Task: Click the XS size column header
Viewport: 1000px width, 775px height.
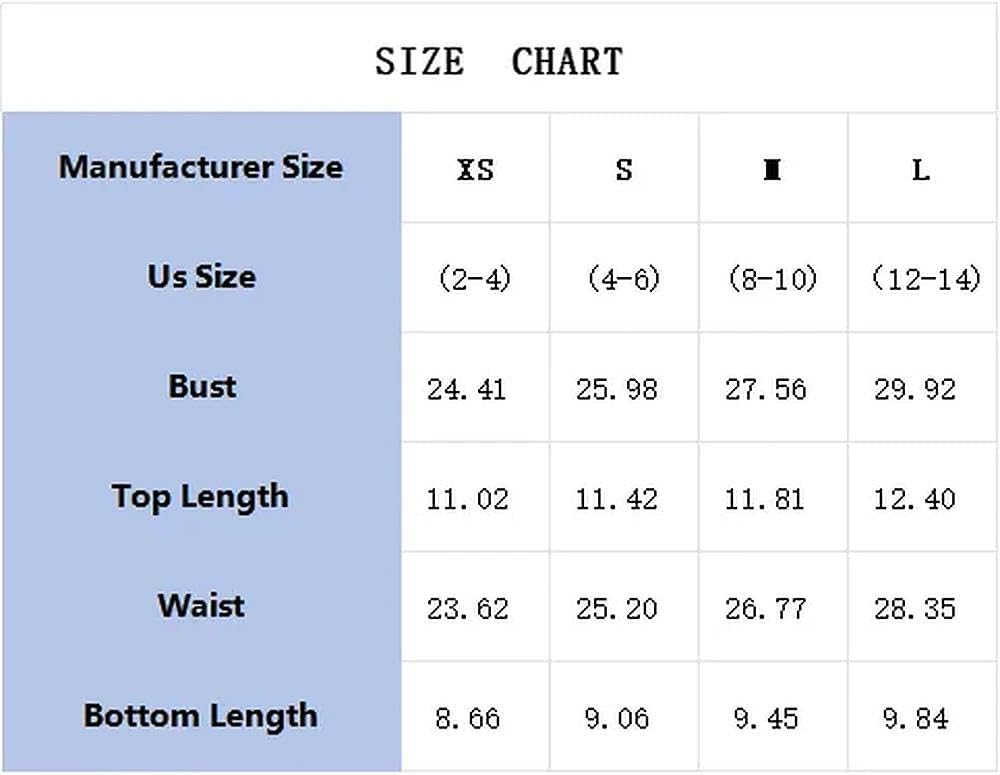Action: (x=475, y=170)
